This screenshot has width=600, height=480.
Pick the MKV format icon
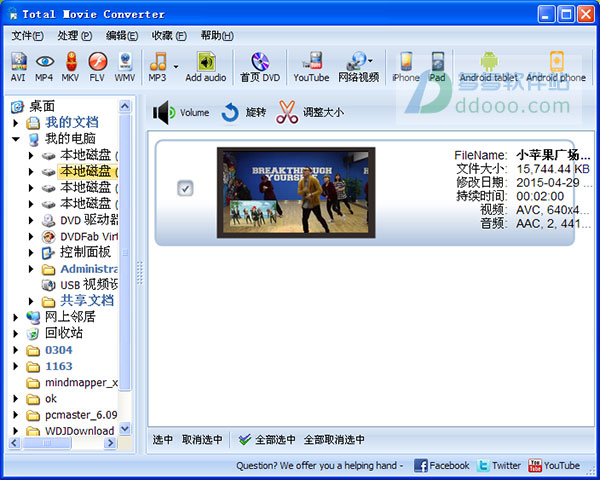[x=71, y=62]
